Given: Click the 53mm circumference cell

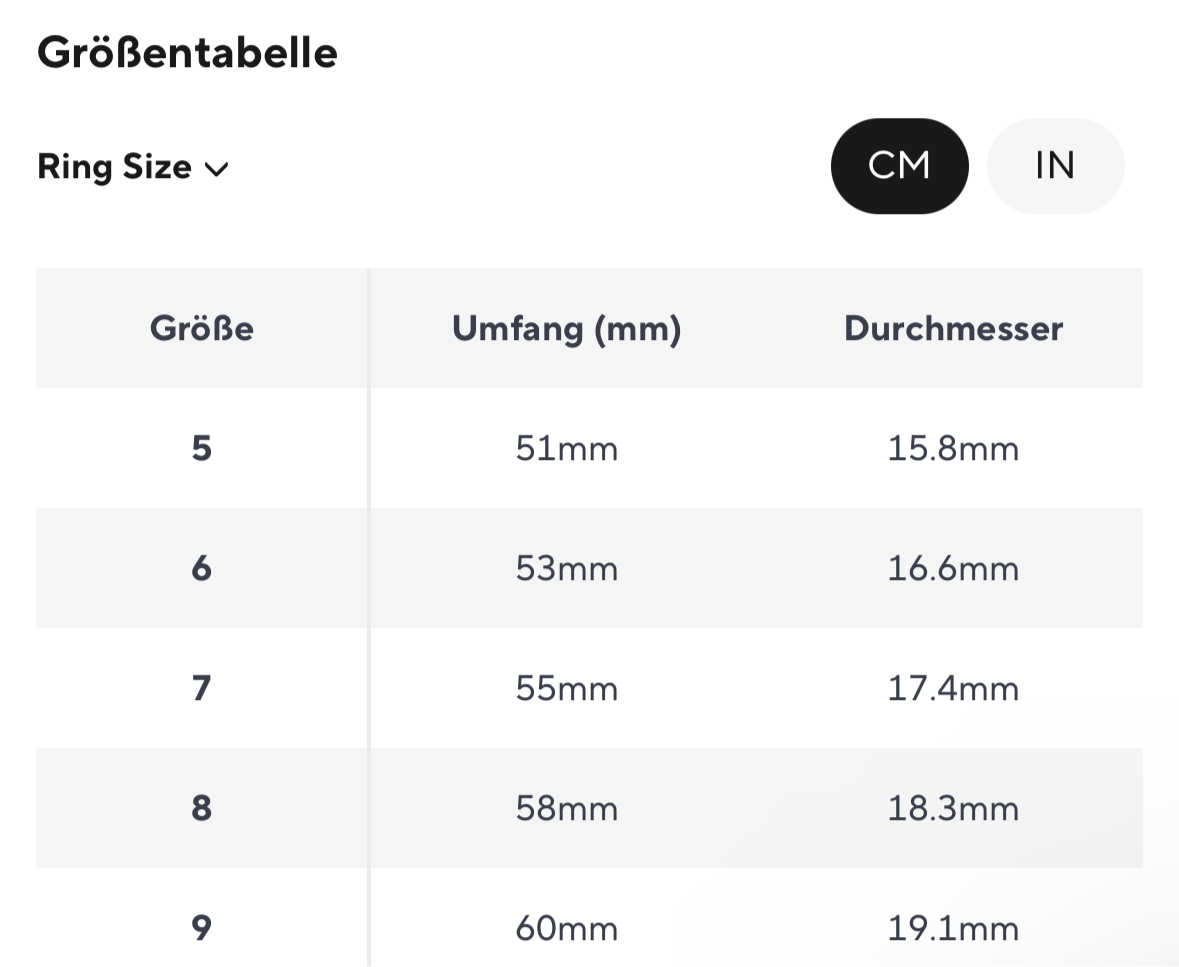Looking at the screenshot, I should point(567,568).
